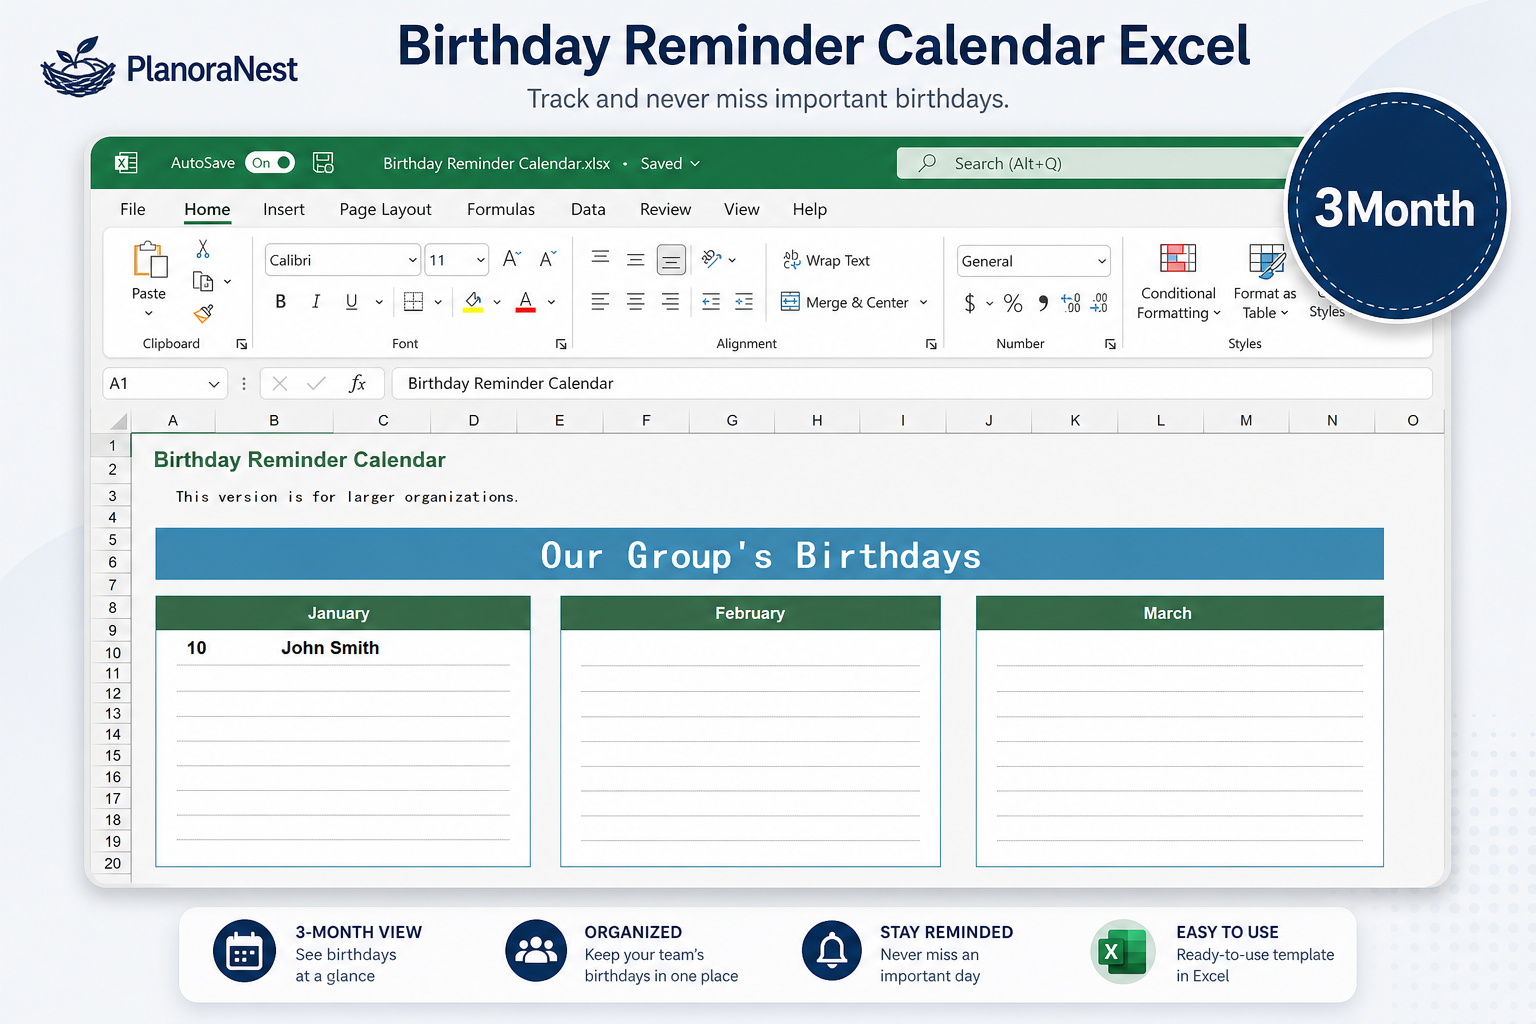Click the Top Align icon
Screen dimensions: 1536x1024
point(600,259)
